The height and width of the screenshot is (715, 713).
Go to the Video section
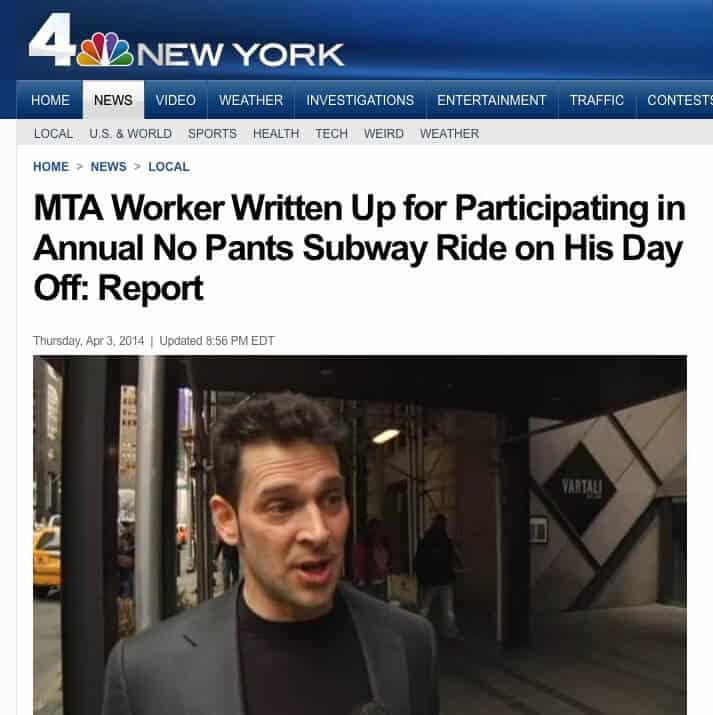(176, 100)
